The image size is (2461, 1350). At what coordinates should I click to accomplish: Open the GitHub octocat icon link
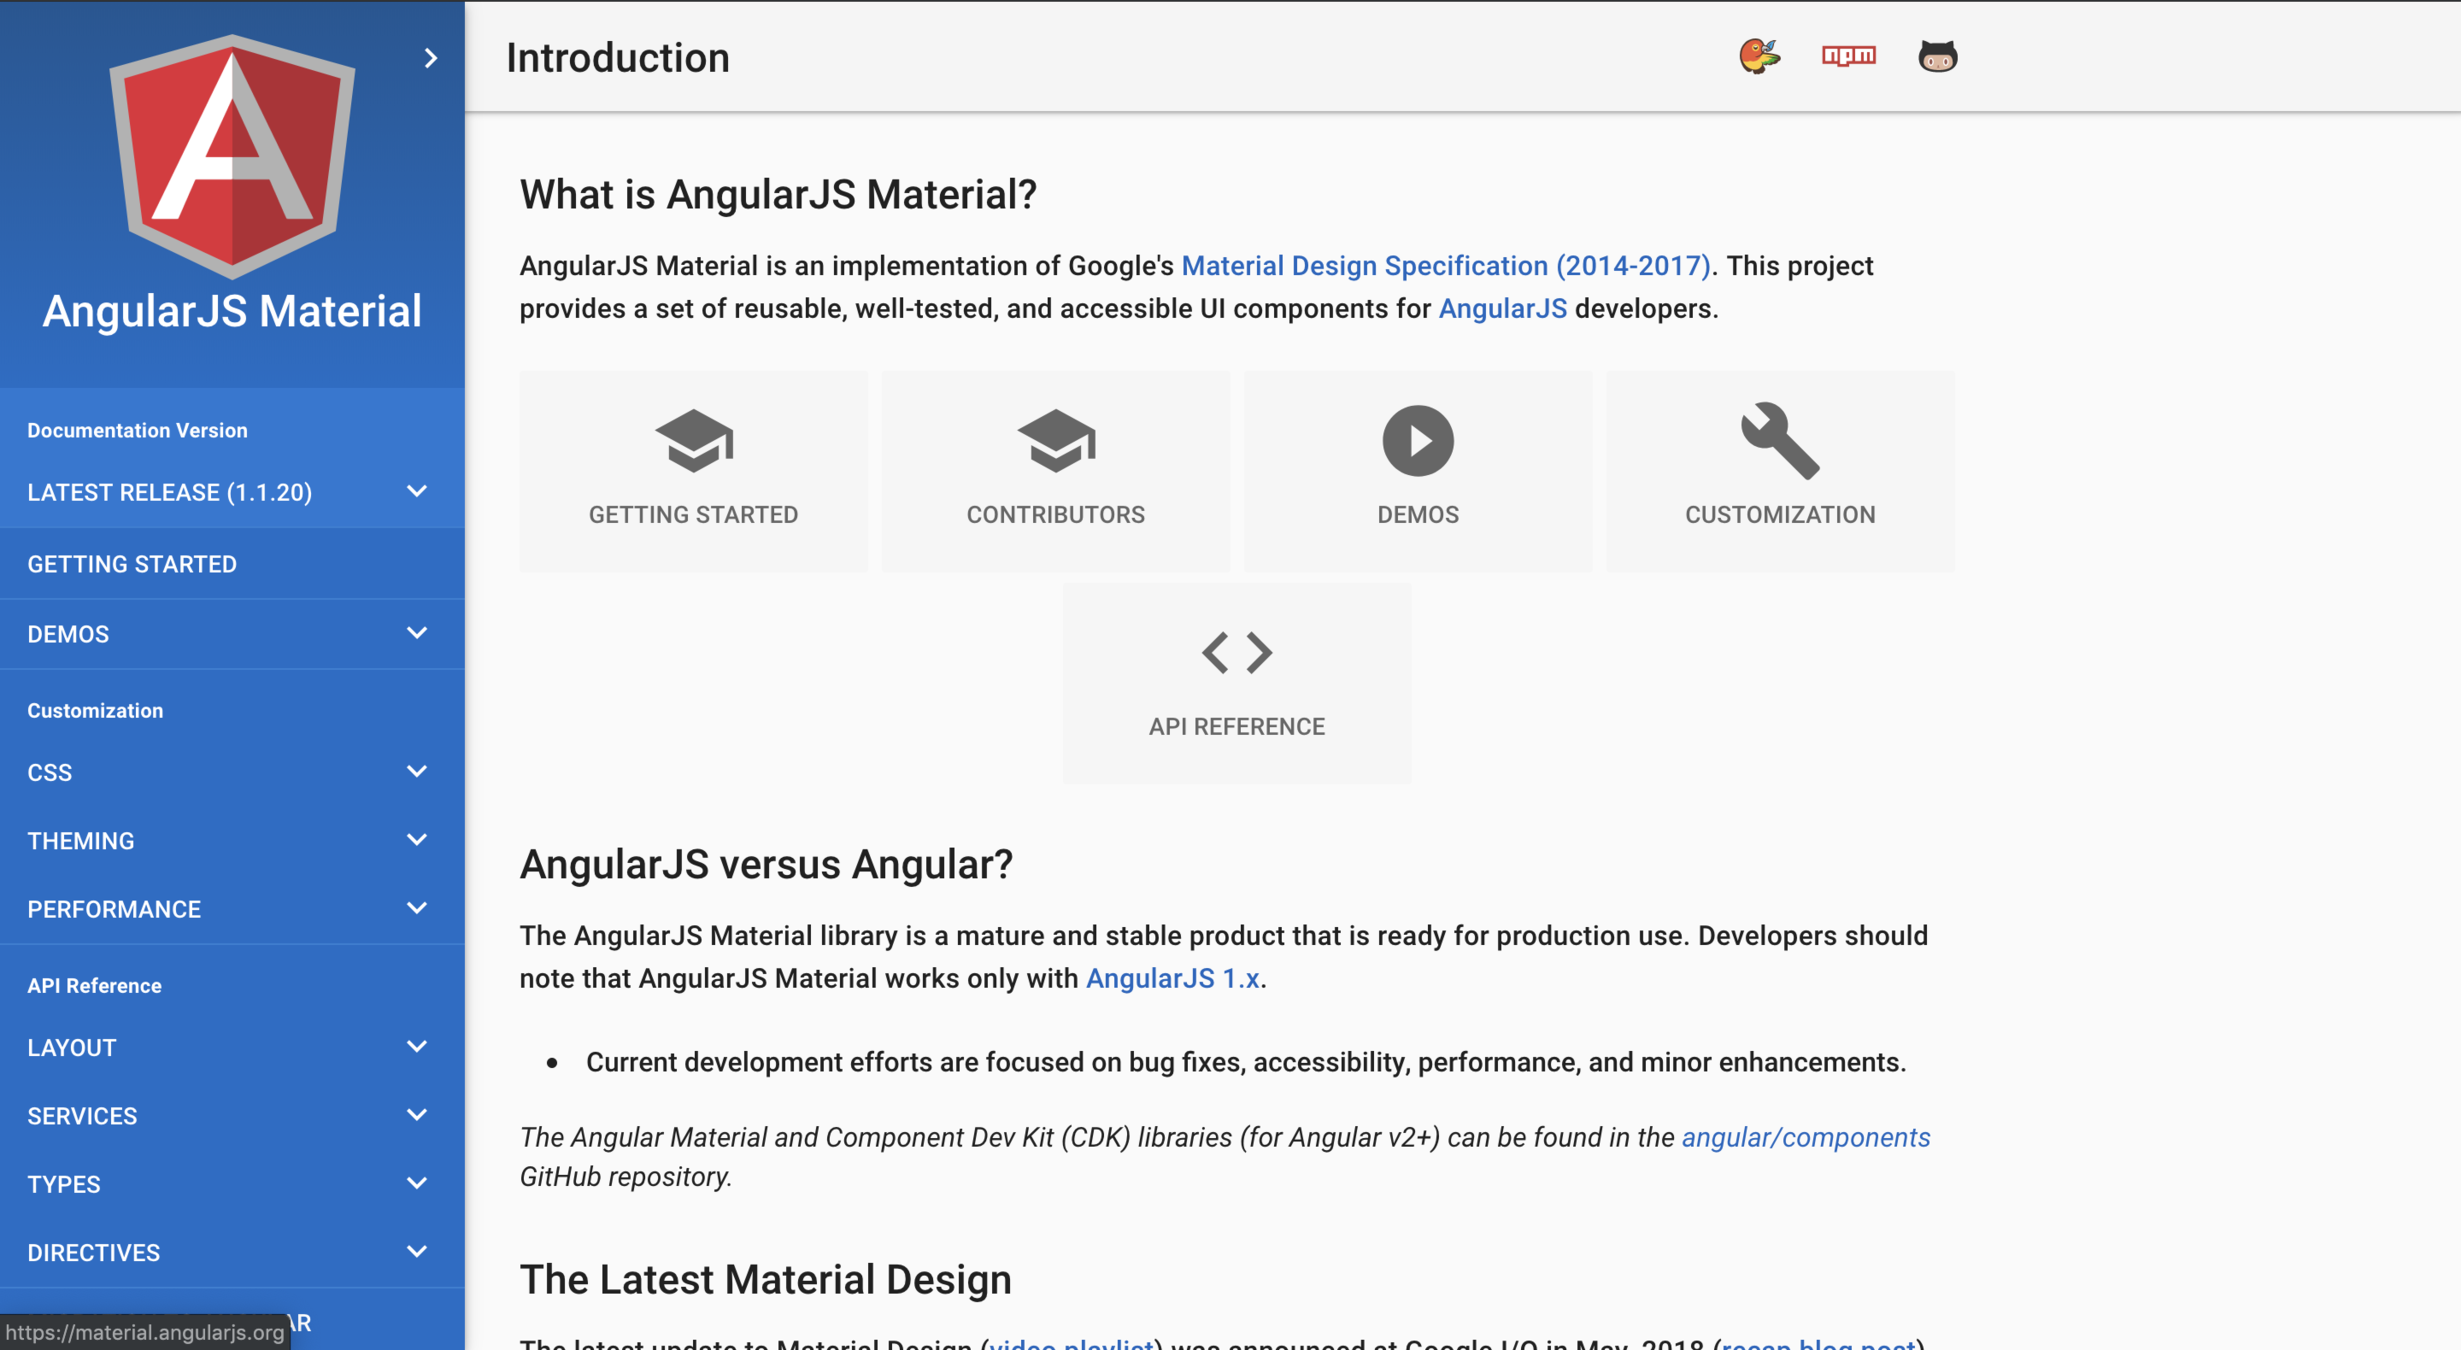point(1937,56)
